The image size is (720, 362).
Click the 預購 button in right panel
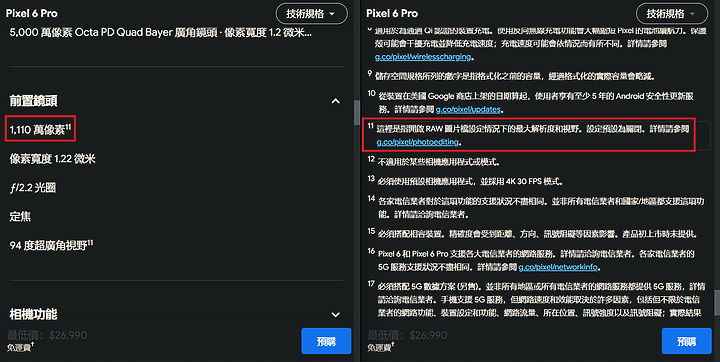pos(686,341)
